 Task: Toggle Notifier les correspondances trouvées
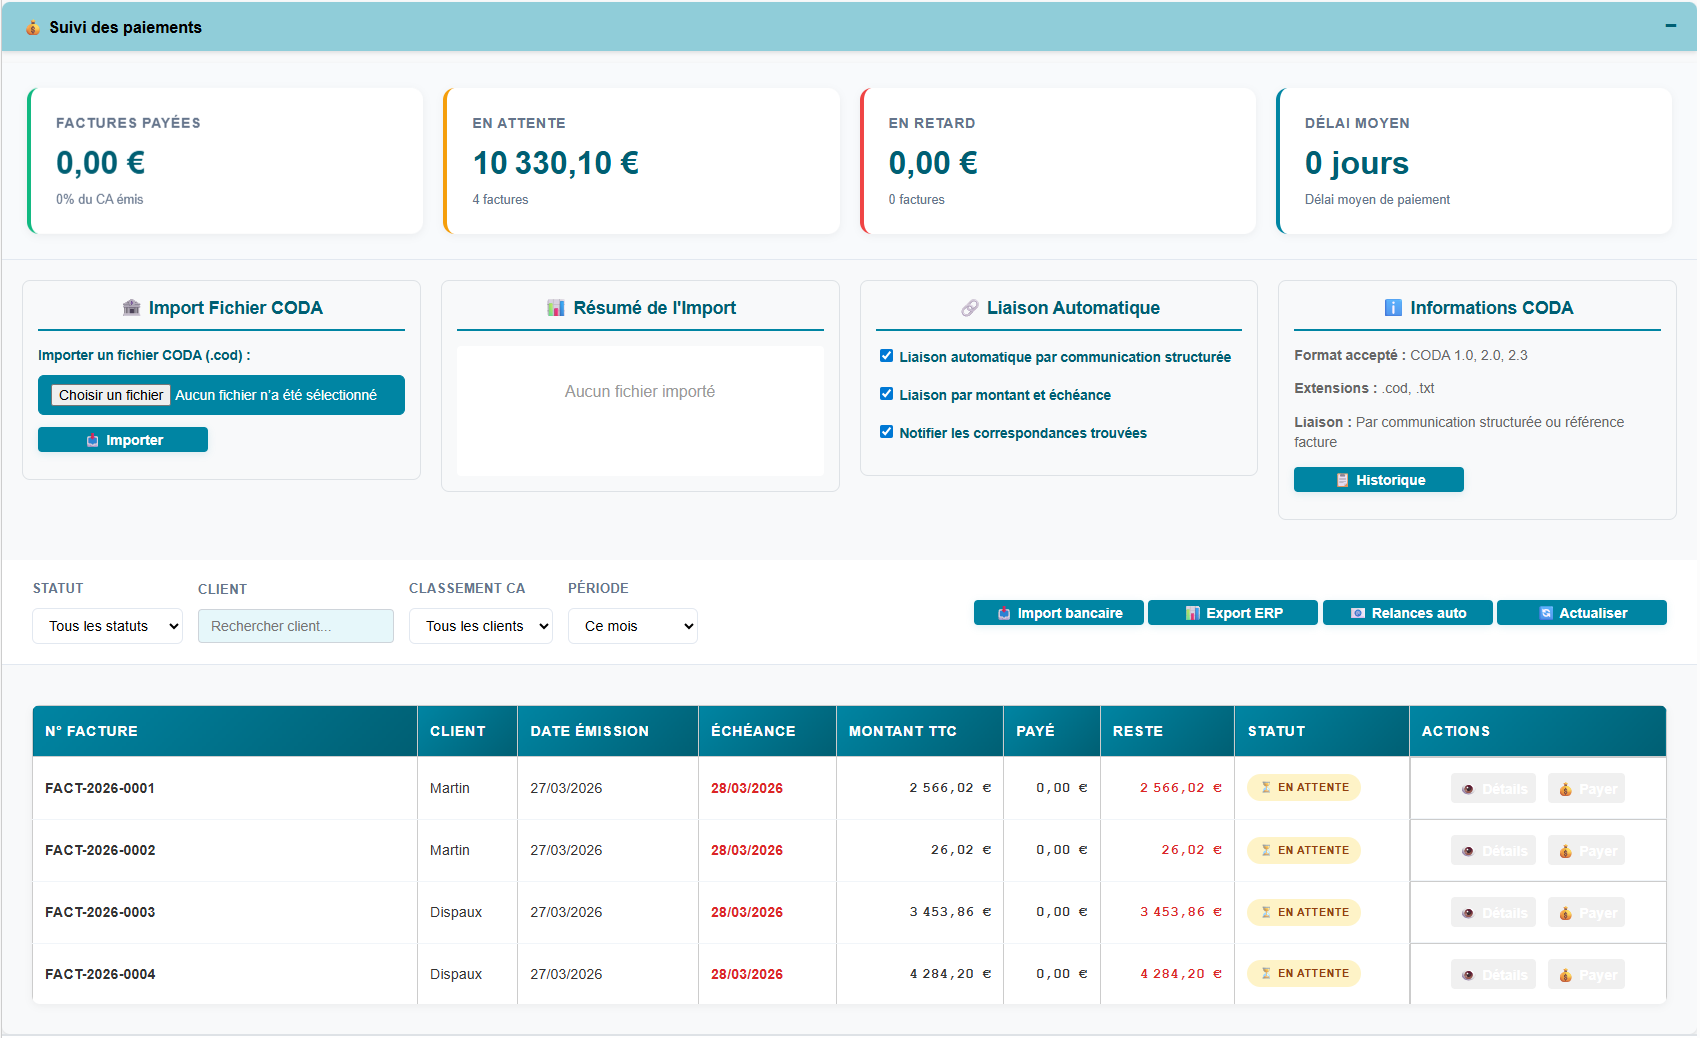[x=886, y=431]
